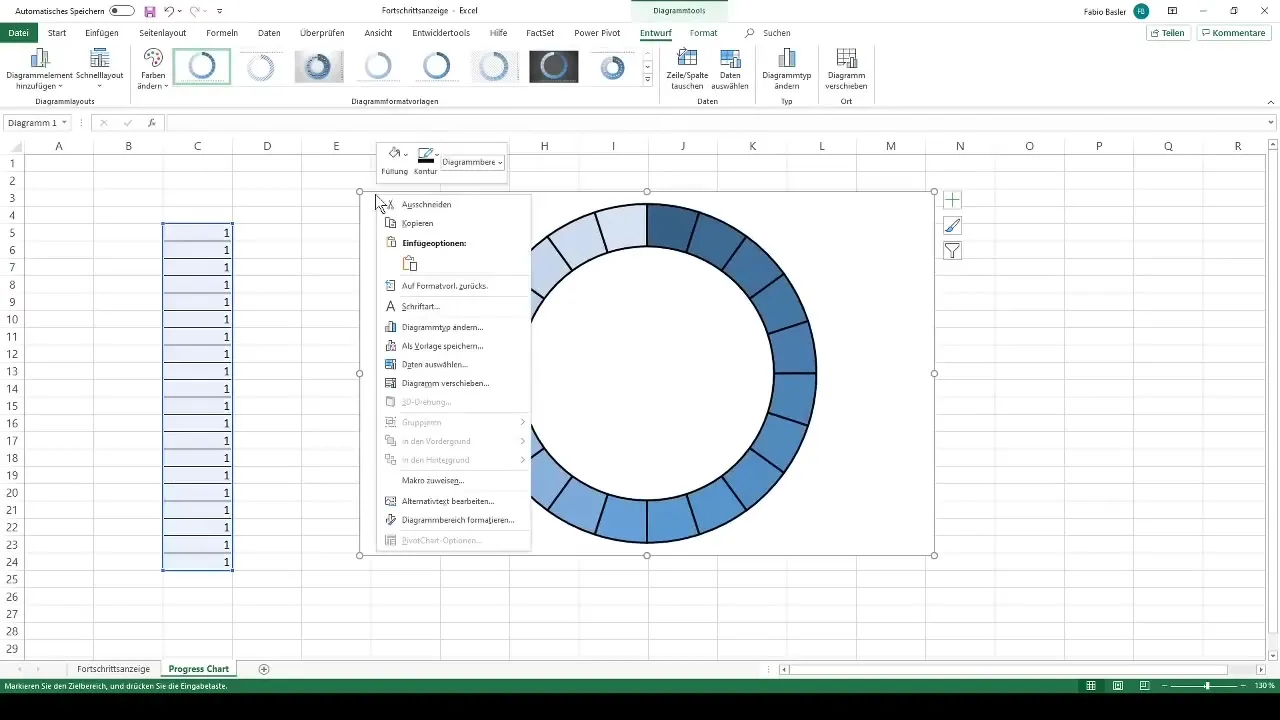Click the paste option clipboard icon
The width and height of the screenshot is (1280, 720).
pos(409,264)
